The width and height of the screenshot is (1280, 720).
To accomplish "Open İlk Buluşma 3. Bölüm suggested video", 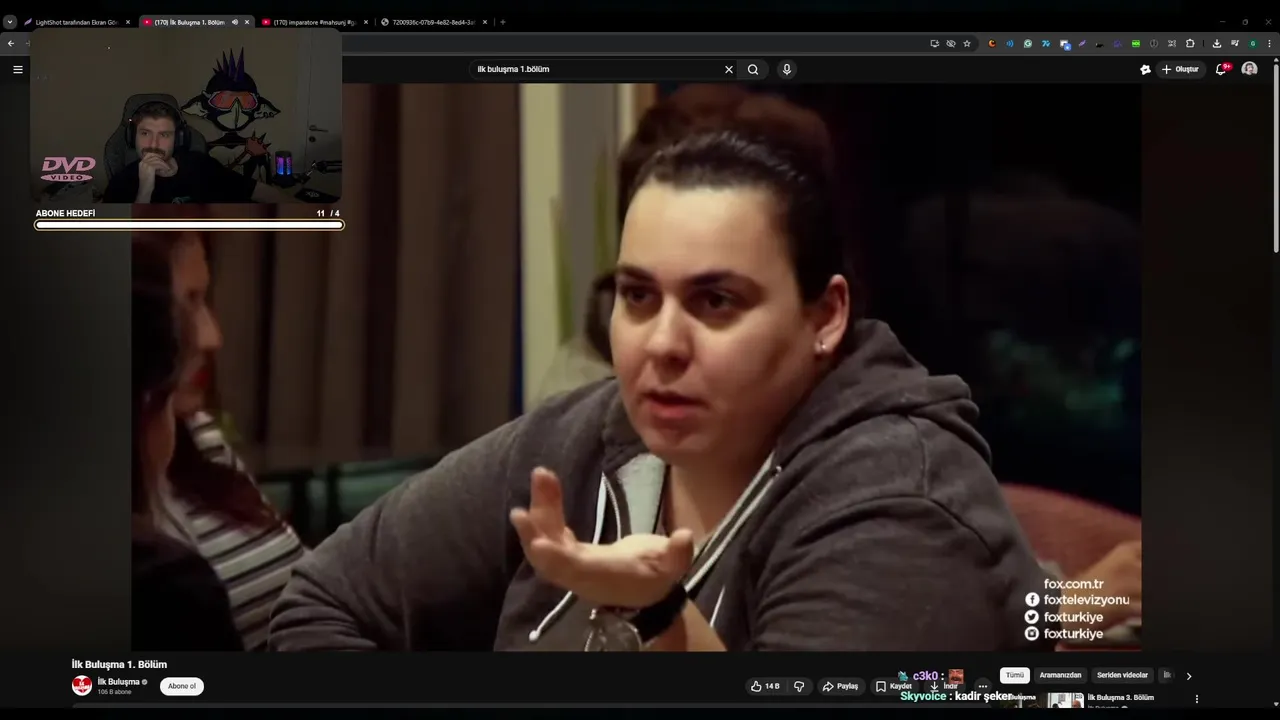I will tap(1121, 697).
